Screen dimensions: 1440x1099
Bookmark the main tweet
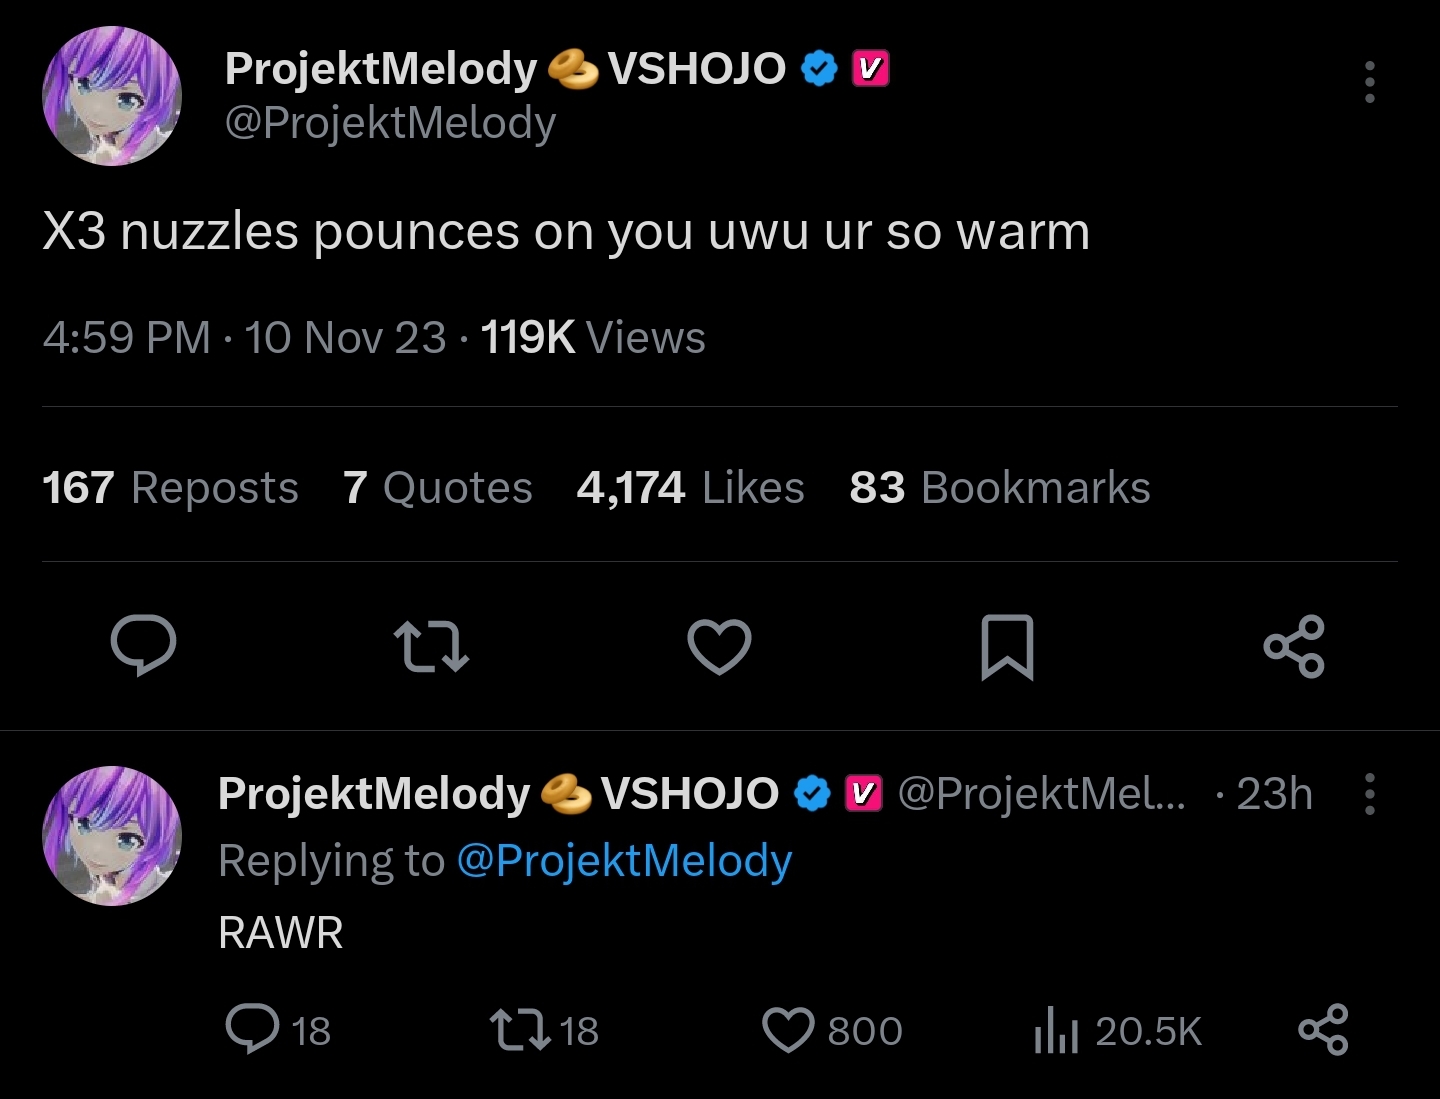[x=1007, y=647]
